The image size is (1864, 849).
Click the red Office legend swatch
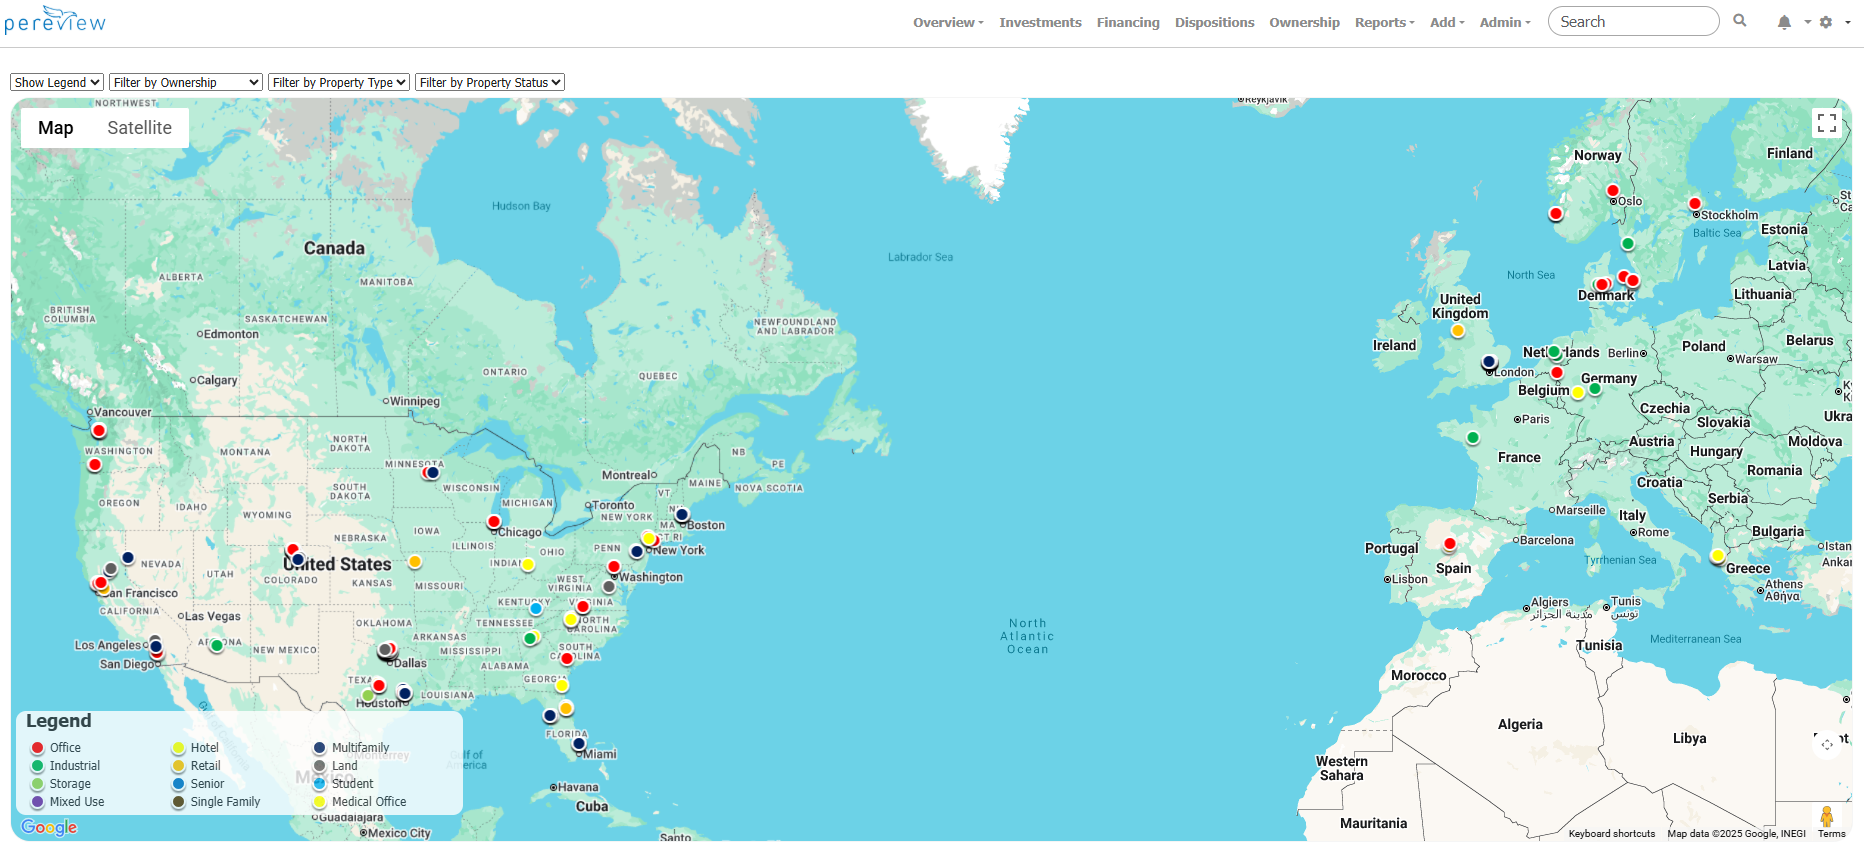tap(38, 748)
